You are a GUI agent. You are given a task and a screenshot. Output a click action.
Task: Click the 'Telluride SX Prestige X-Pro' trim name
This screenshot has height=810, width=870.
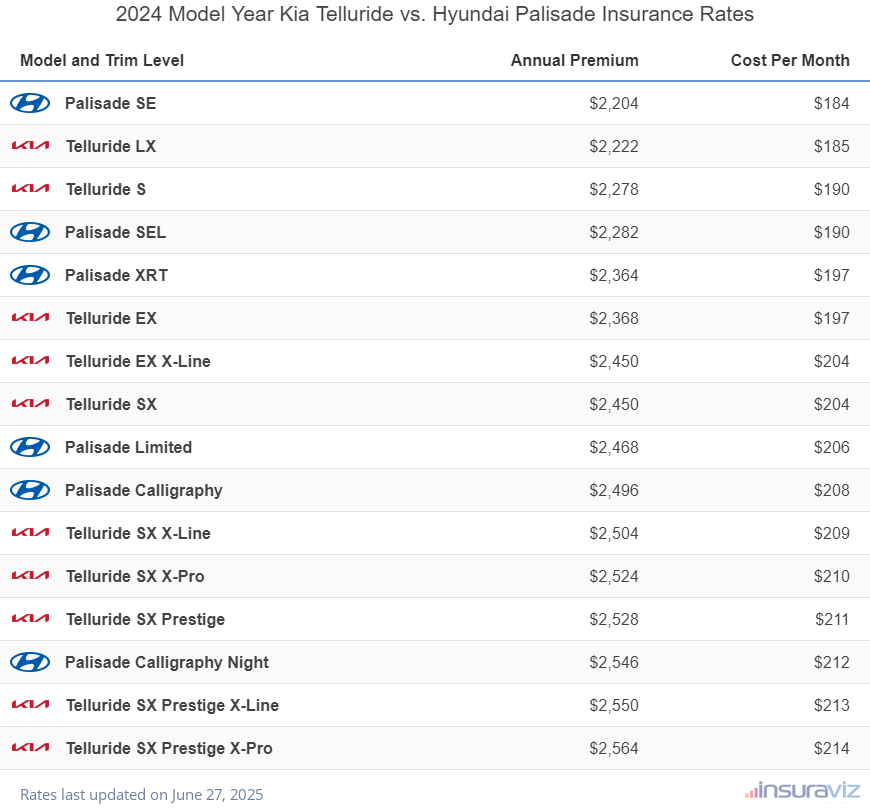click(169, 748)
